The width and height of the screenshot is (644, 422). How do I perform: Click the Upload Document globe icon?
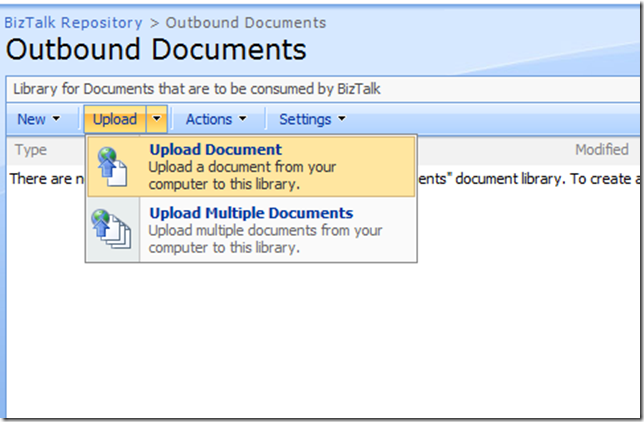(112, 167)
